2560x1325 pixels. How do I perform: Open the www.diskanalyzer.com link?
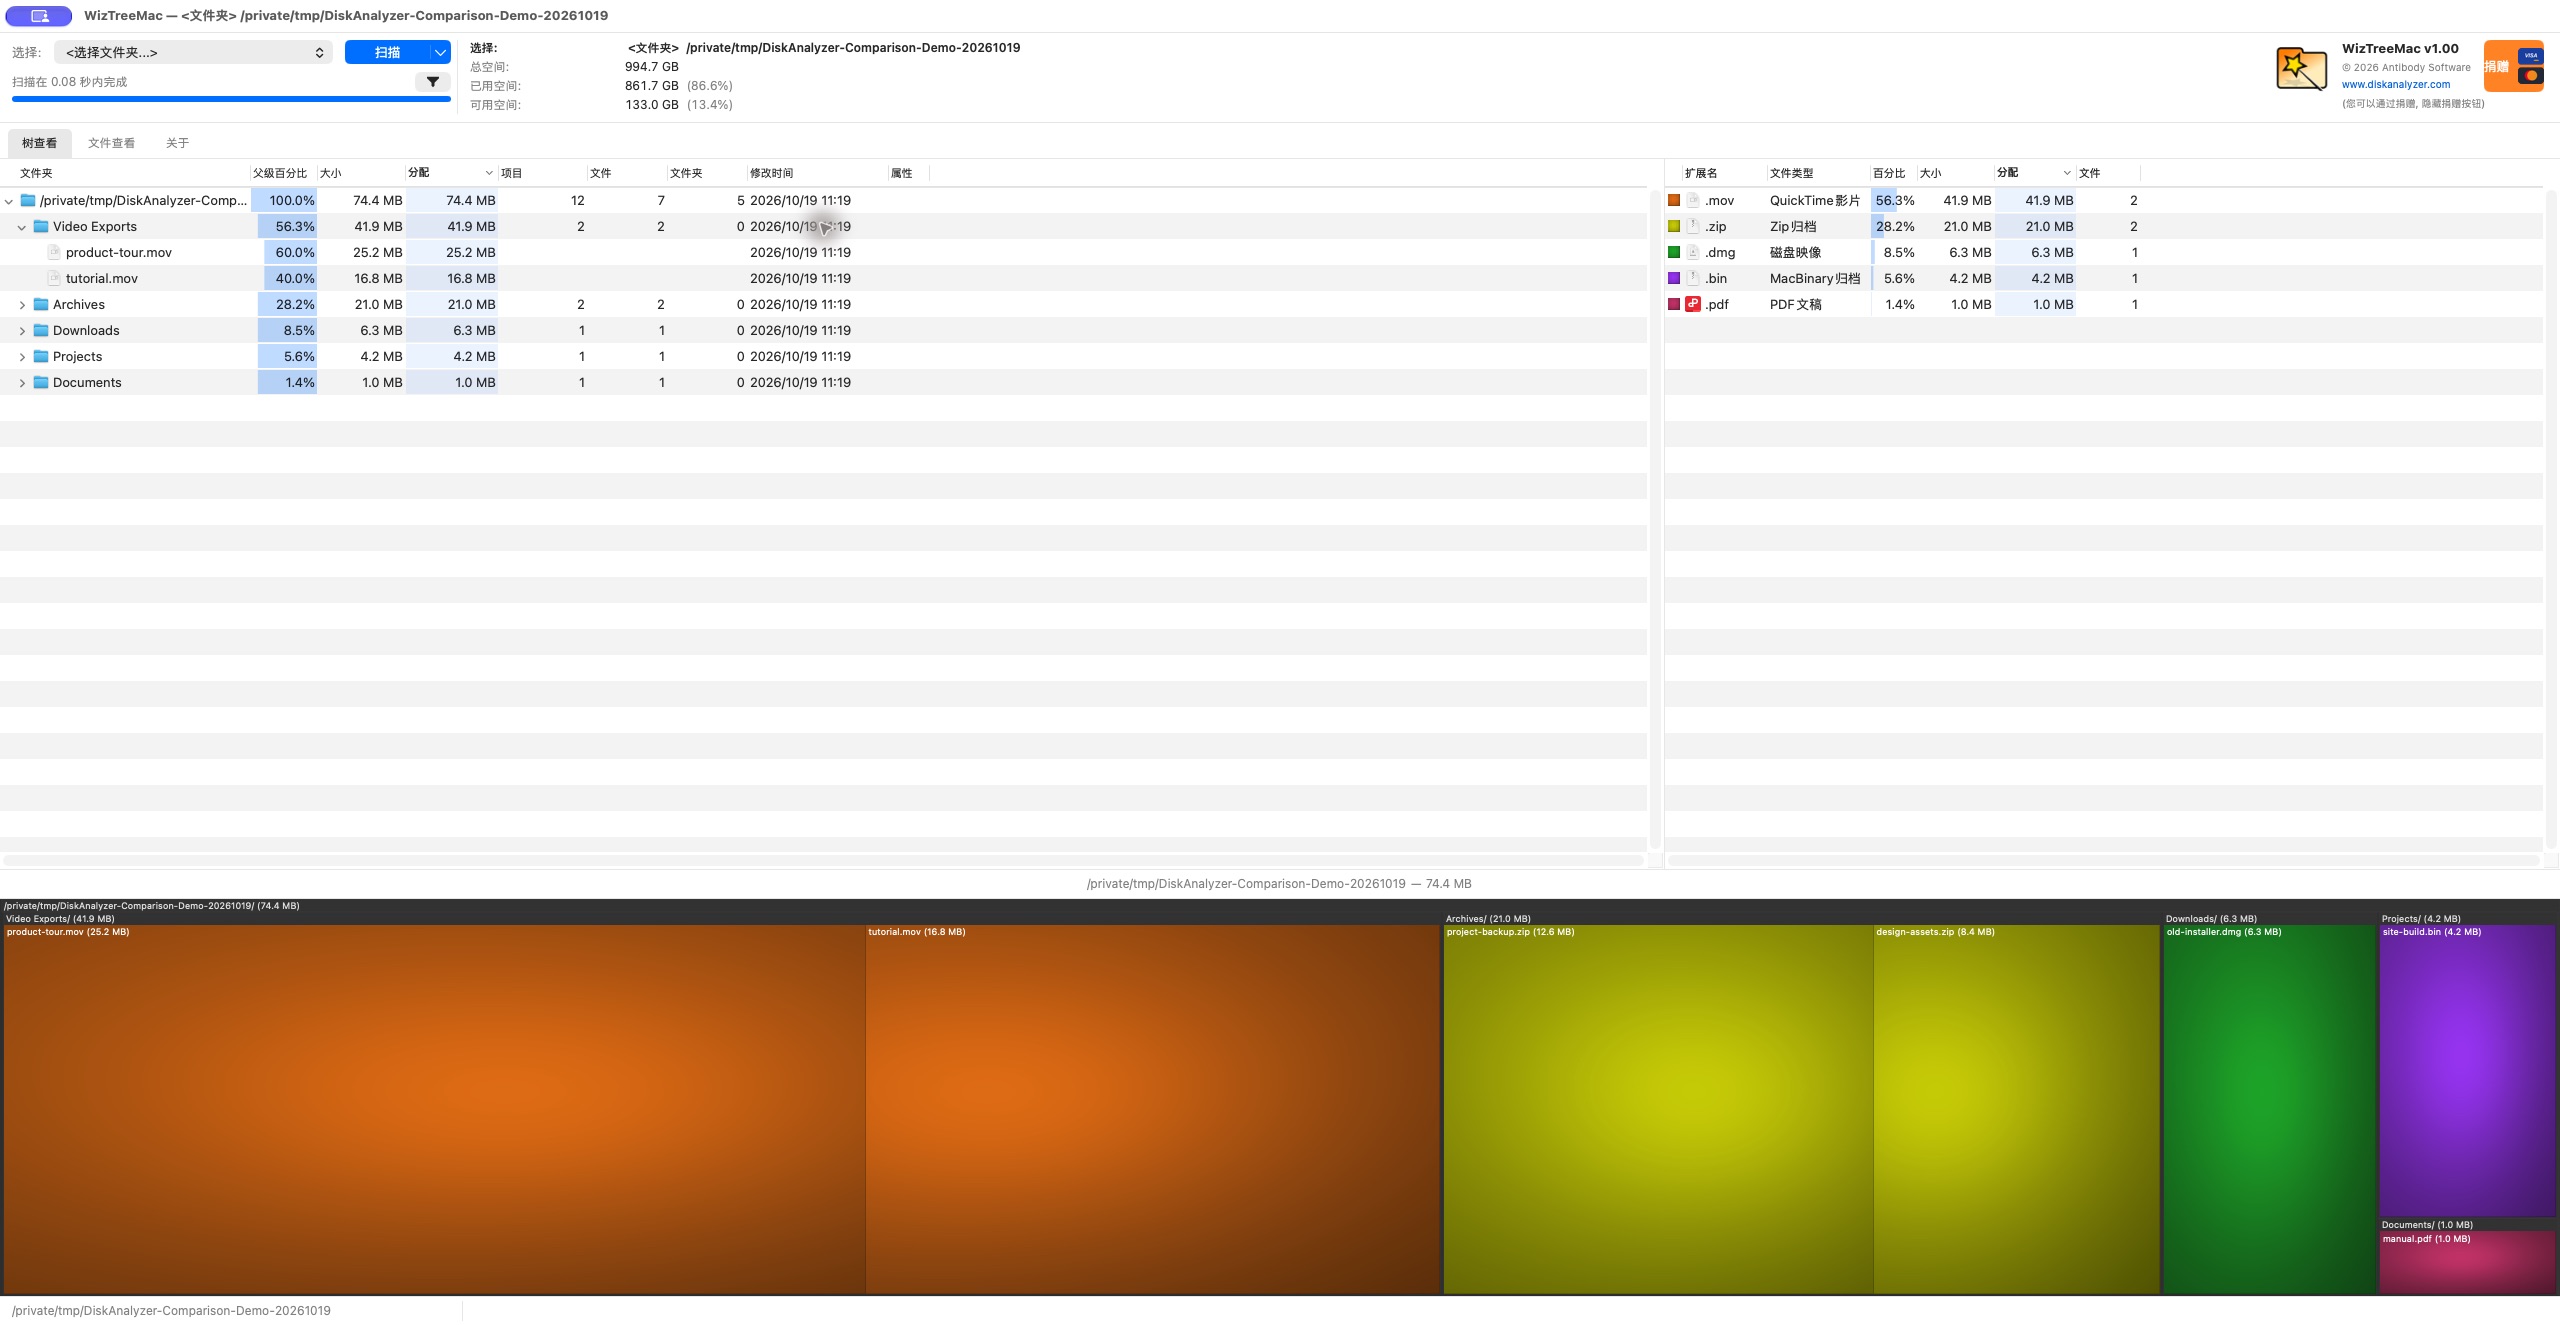2395,85
